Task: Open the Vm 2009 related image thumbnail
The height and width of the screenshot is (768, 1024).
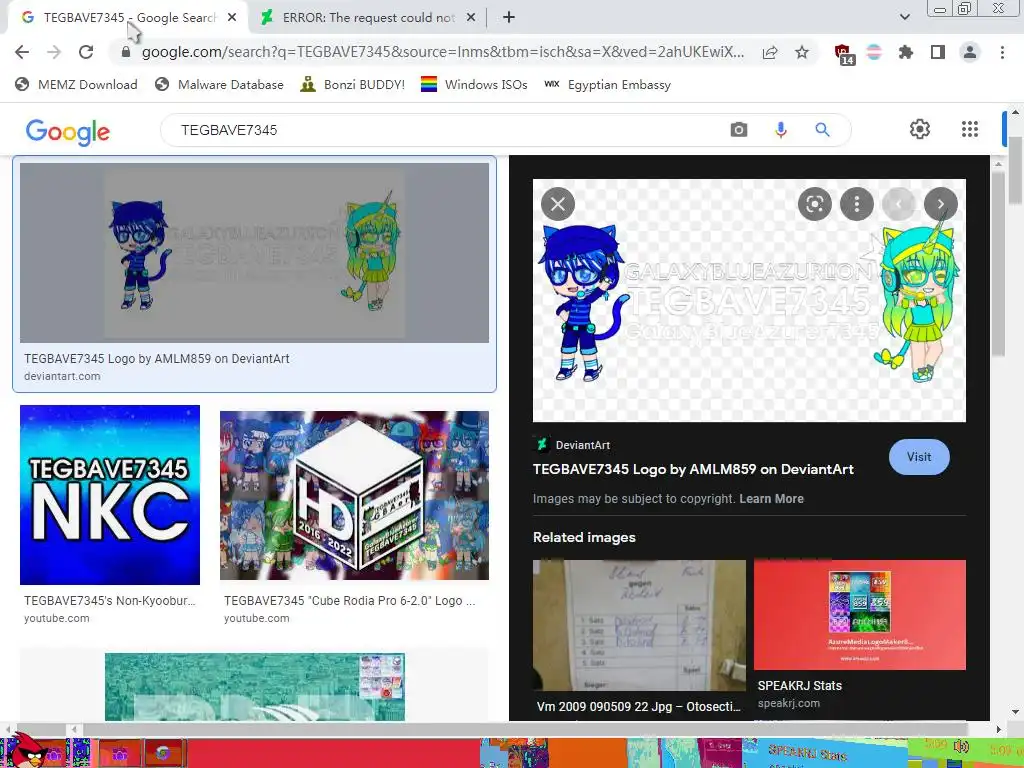Action: [639, 625]
